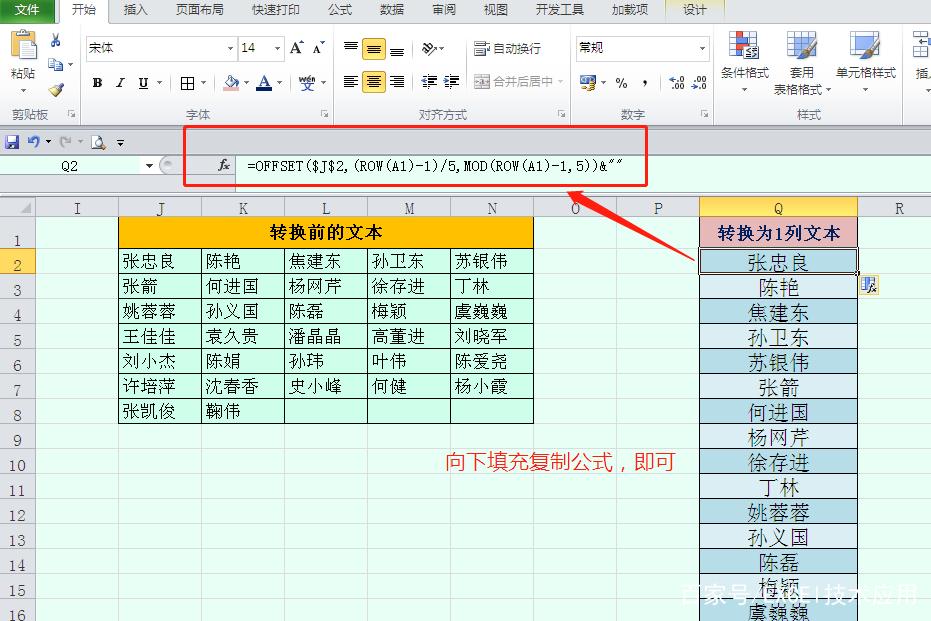Click the Copy icon in clipboard group
This screenshot has width=931, height=621.
[x=55, y=64]
